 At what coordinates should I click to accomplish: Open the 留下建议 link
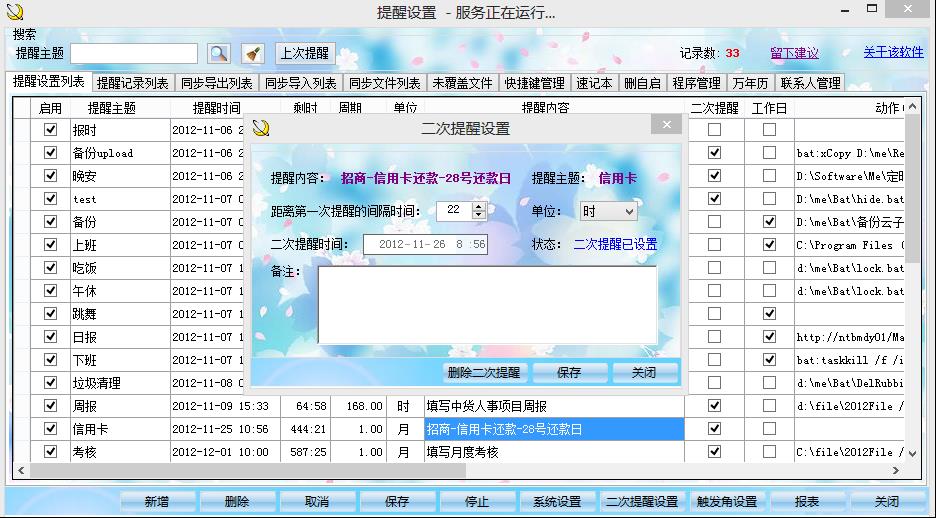(x=794, y=53)
